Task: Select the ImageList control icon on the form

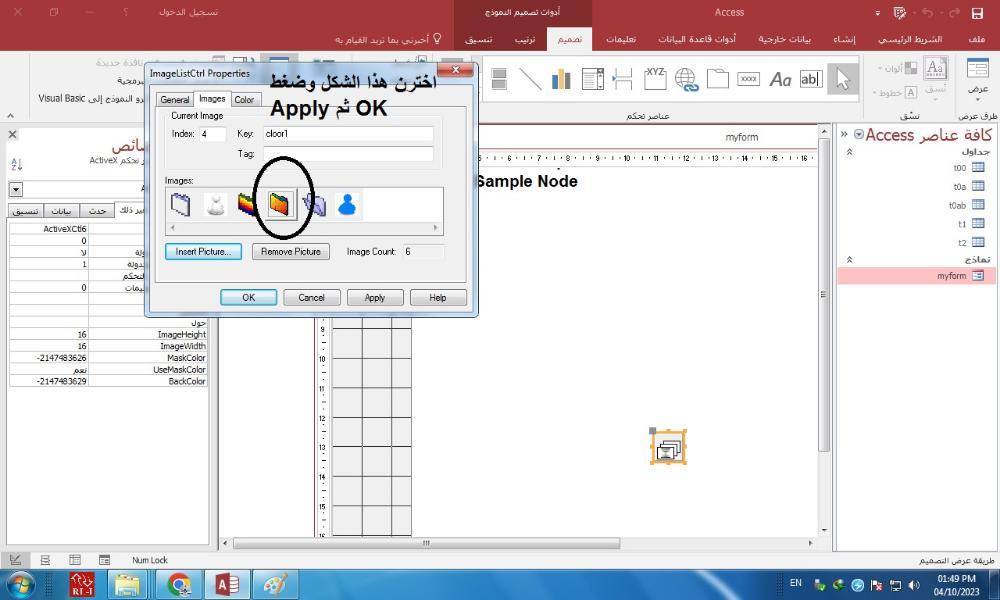Action: point(668,447)
